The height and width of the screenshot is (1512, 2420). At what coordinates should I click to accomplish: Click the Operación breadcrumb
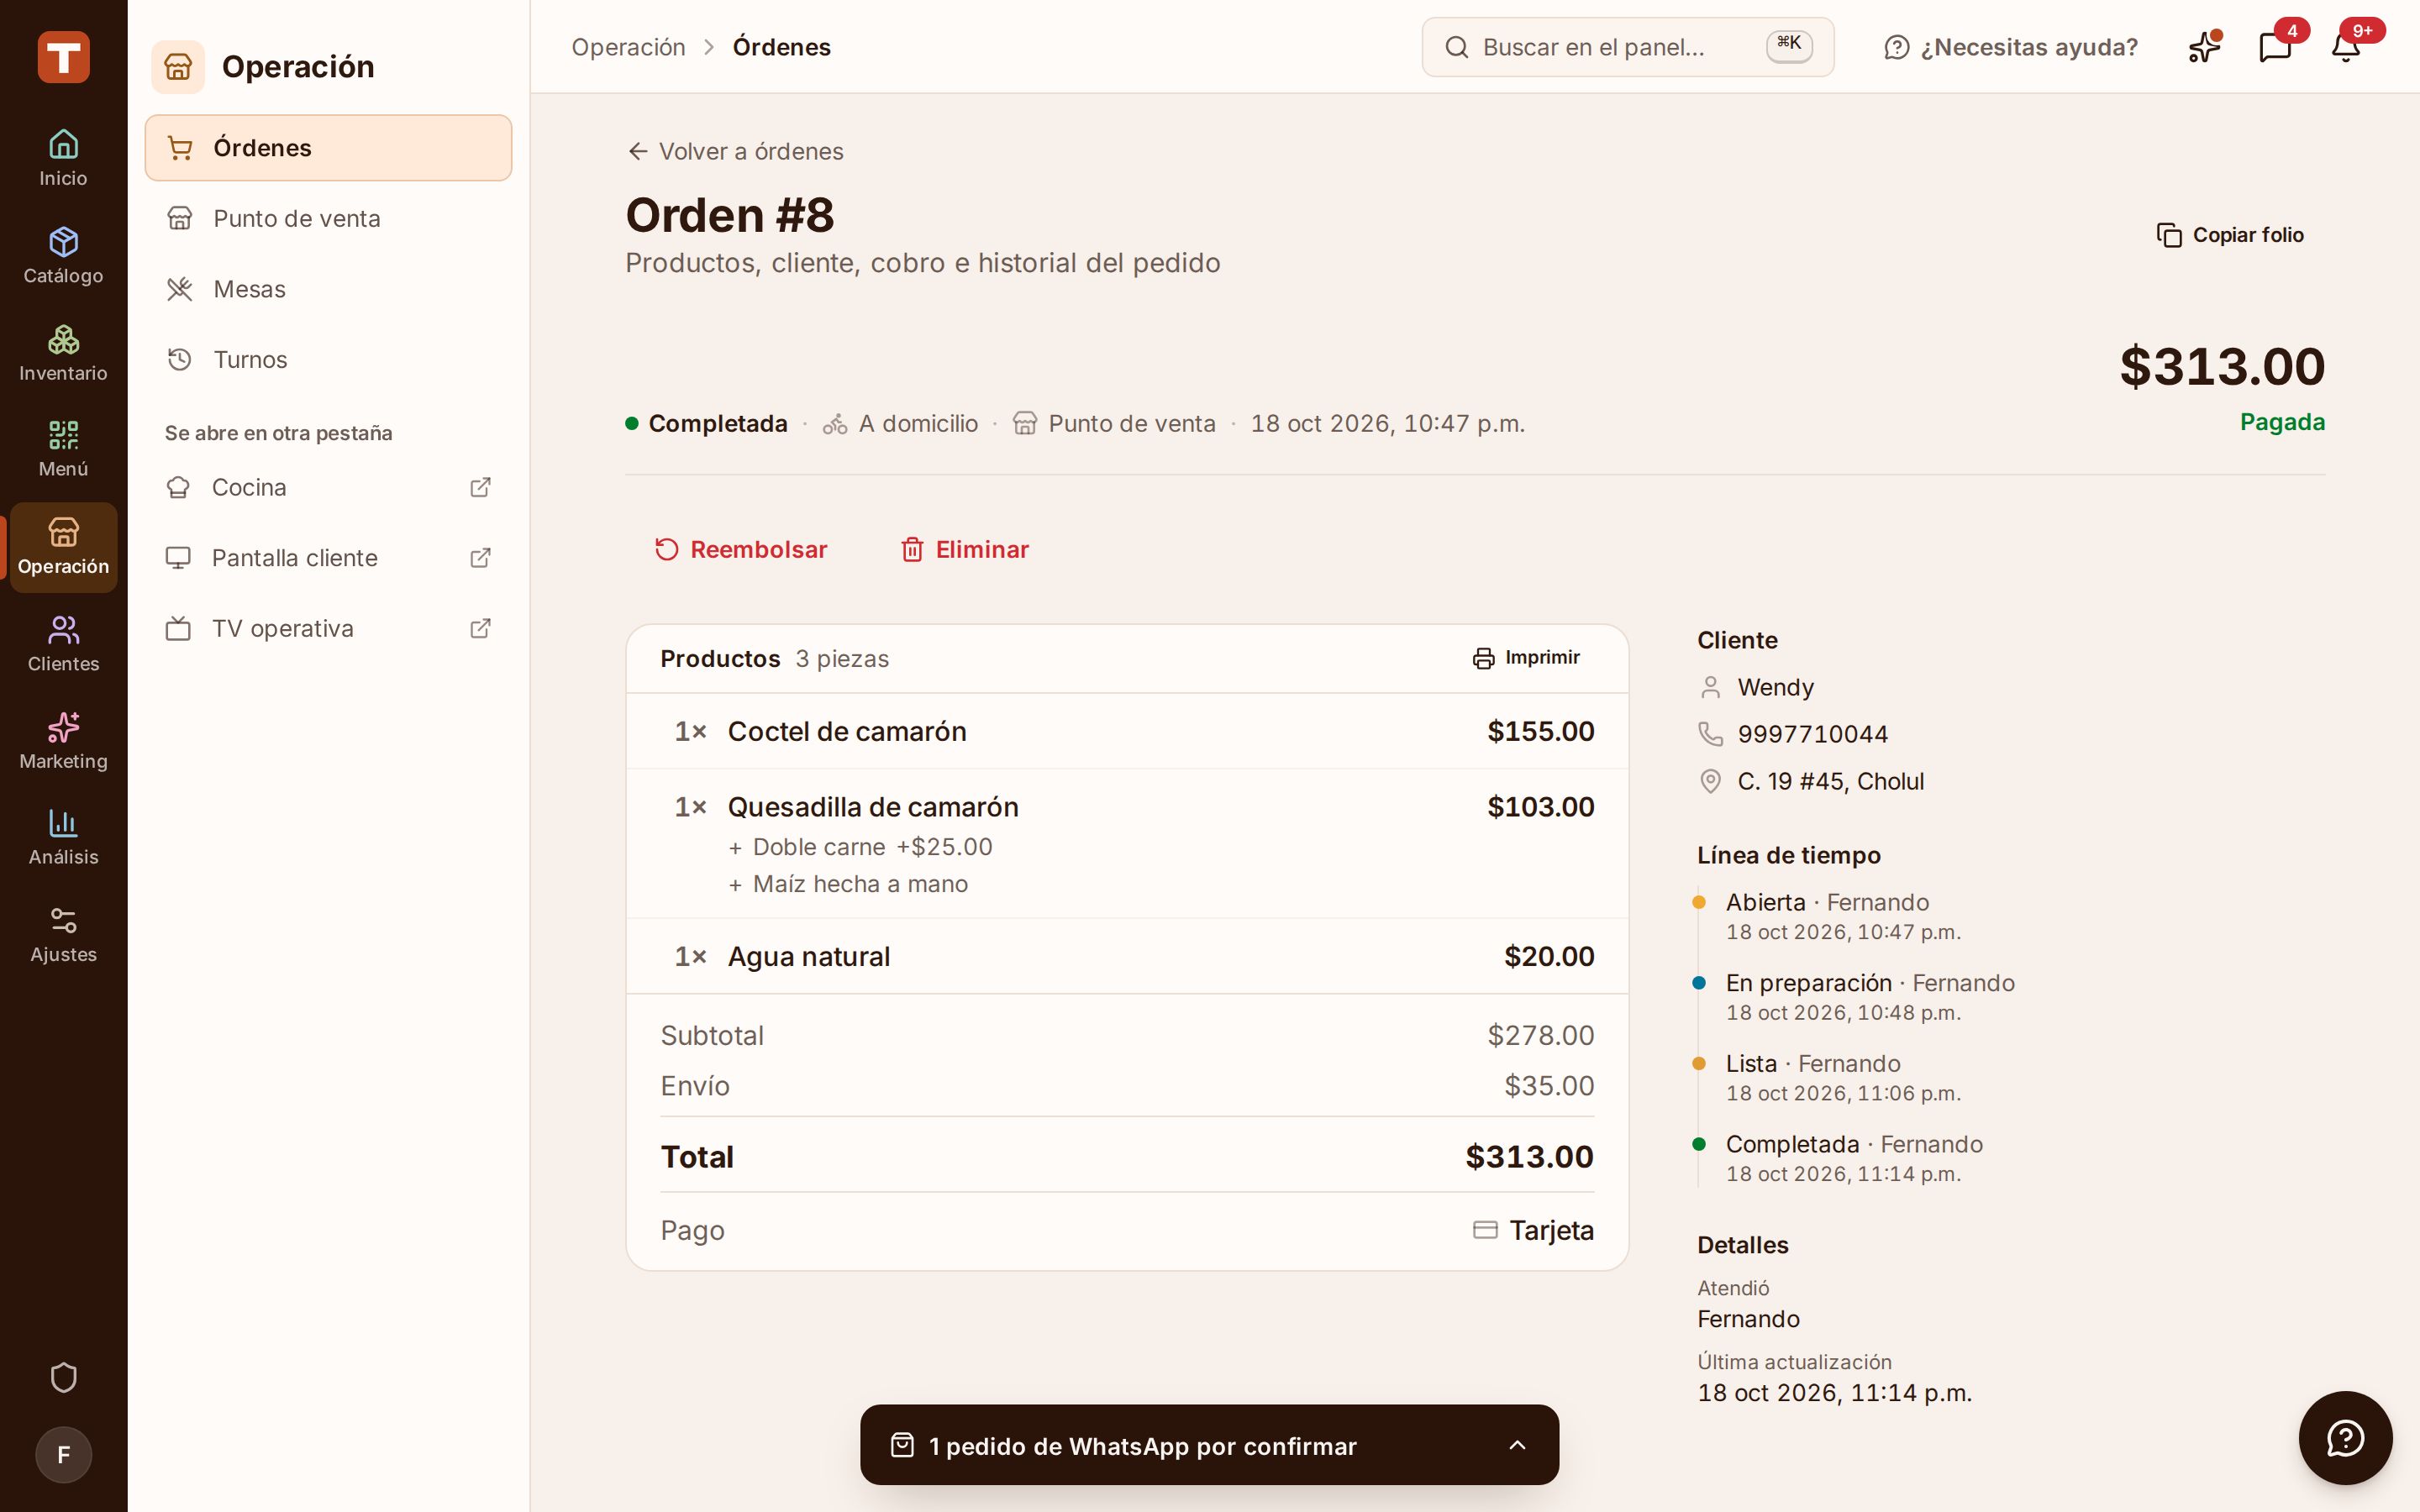point(628,47)
